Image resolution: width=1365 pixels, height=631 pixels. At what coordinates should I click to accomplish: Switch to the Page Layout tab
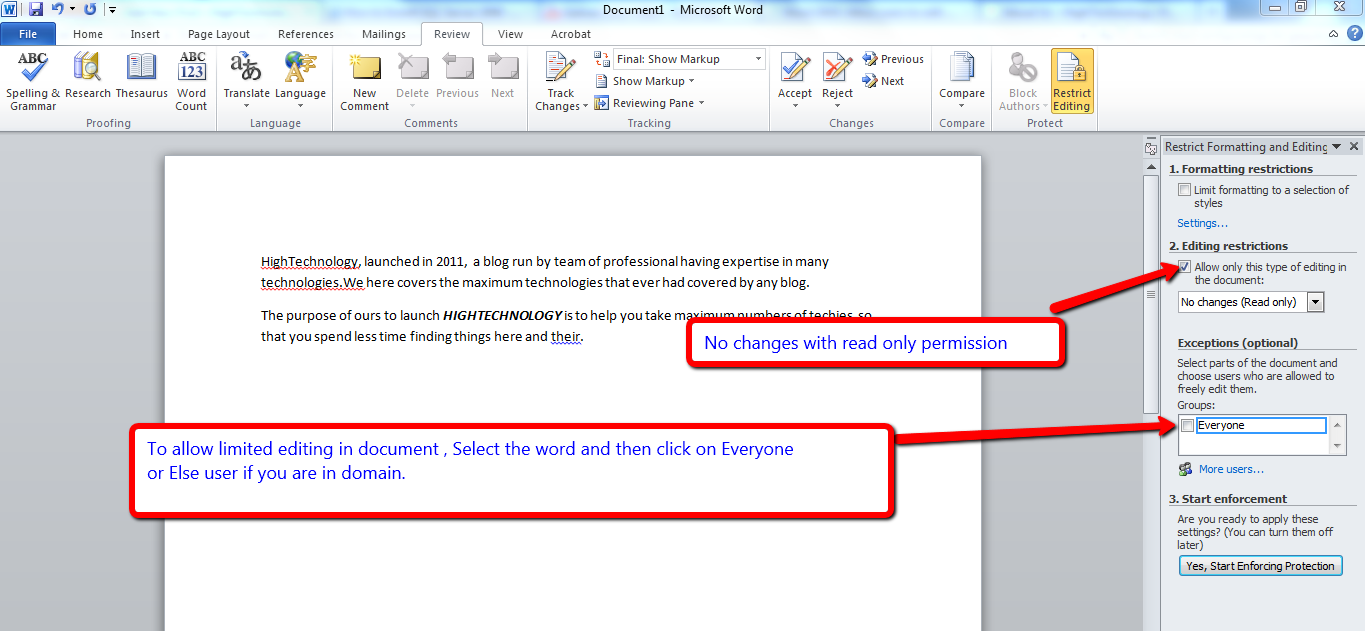click(219, 34)
